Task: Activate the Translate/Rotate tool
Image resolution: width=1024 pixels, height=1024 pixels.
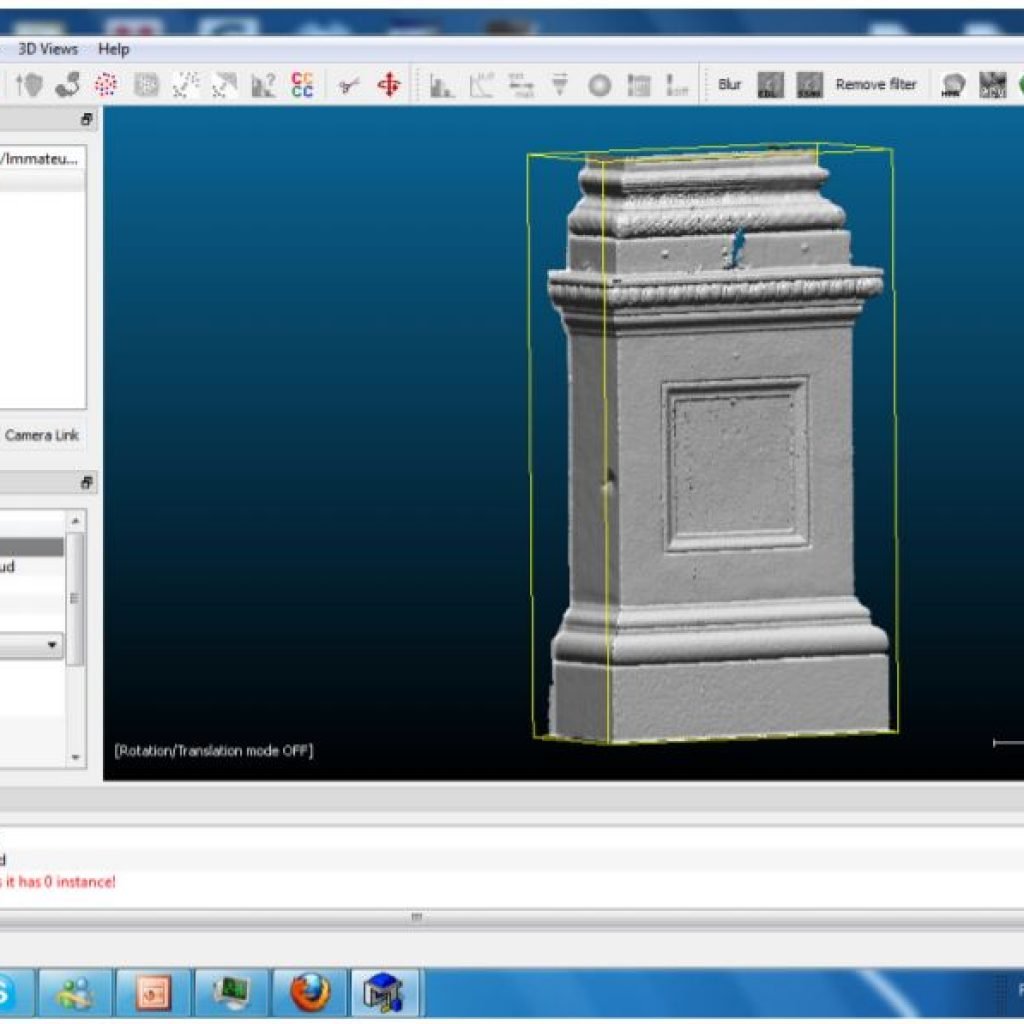Action: [387, 84]
